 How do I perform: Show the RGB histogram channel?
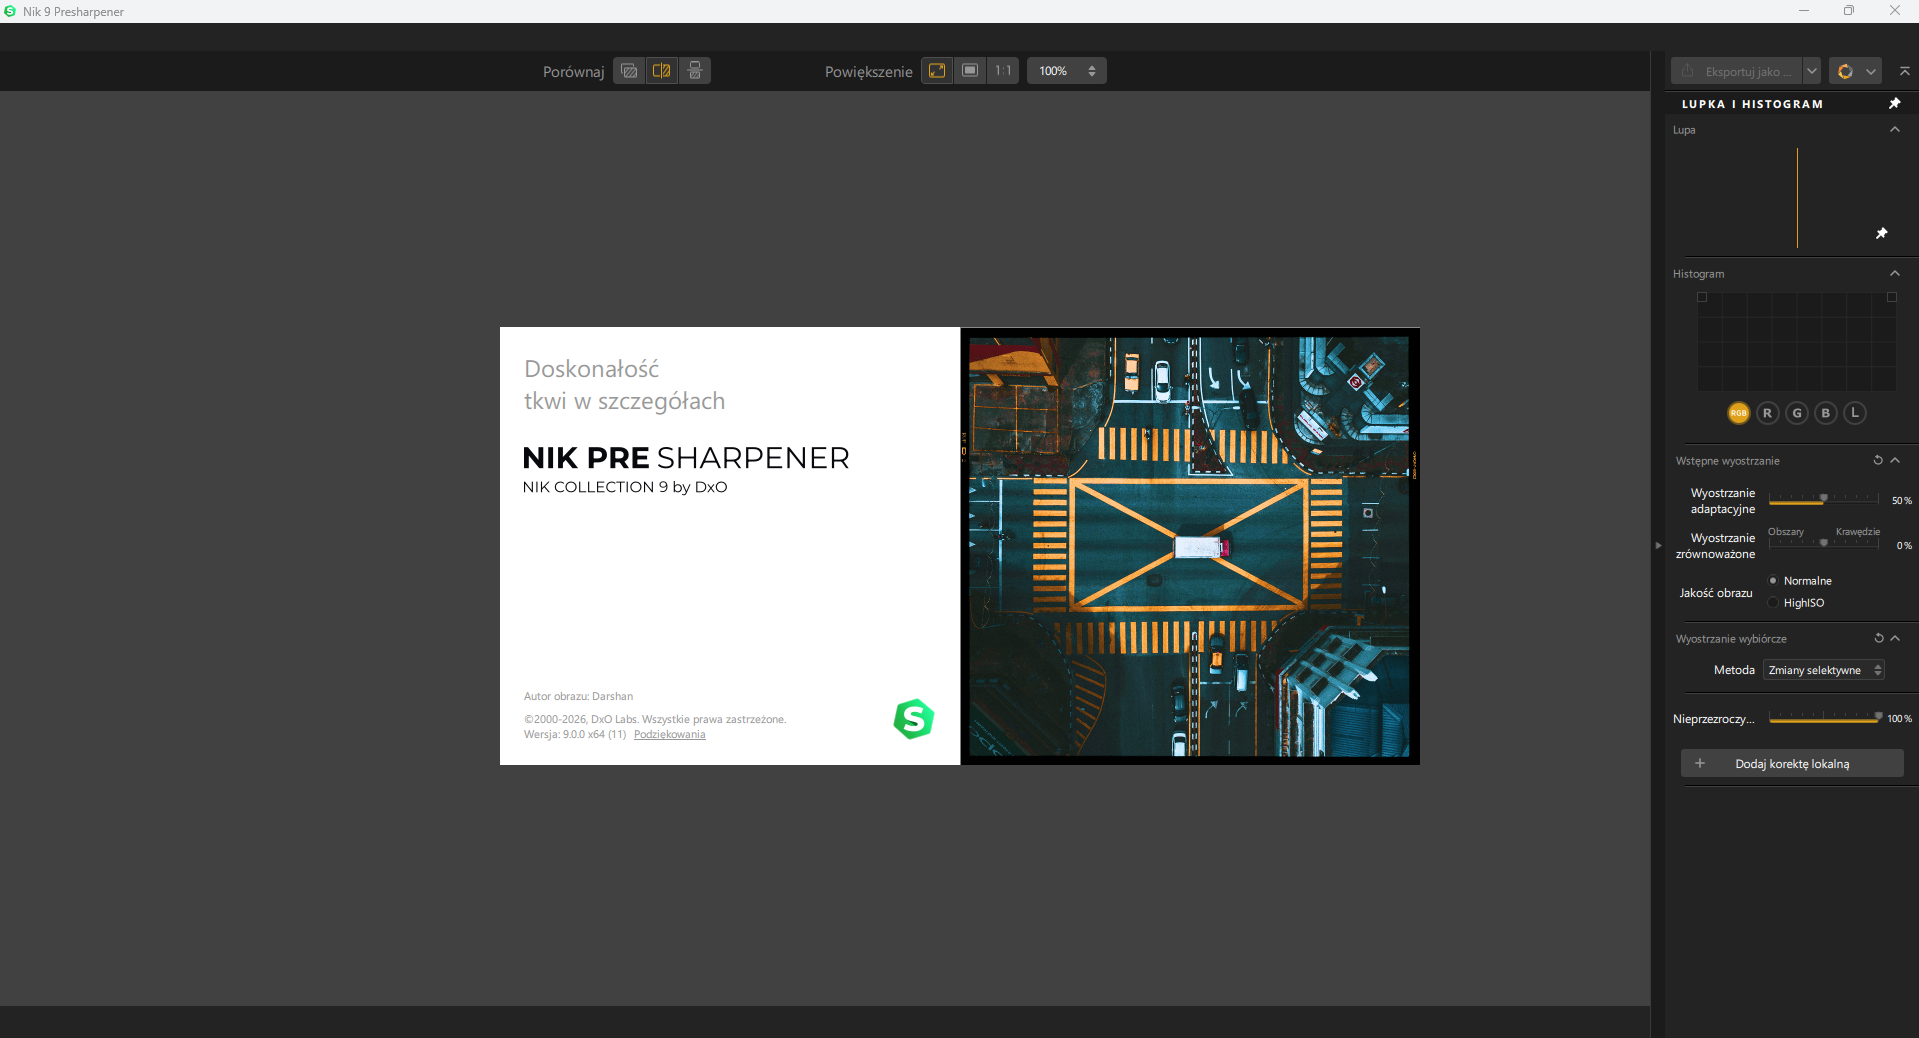point(1739,413)
